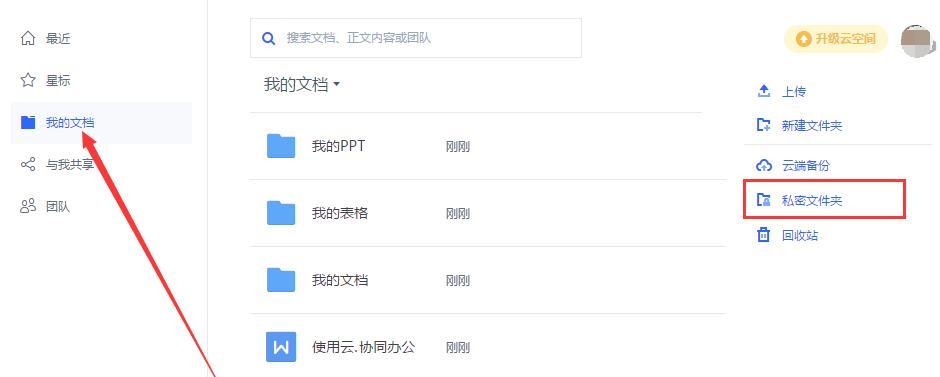
Task: Focus the 搜索文档 search field
Action: tap(415, 38)
